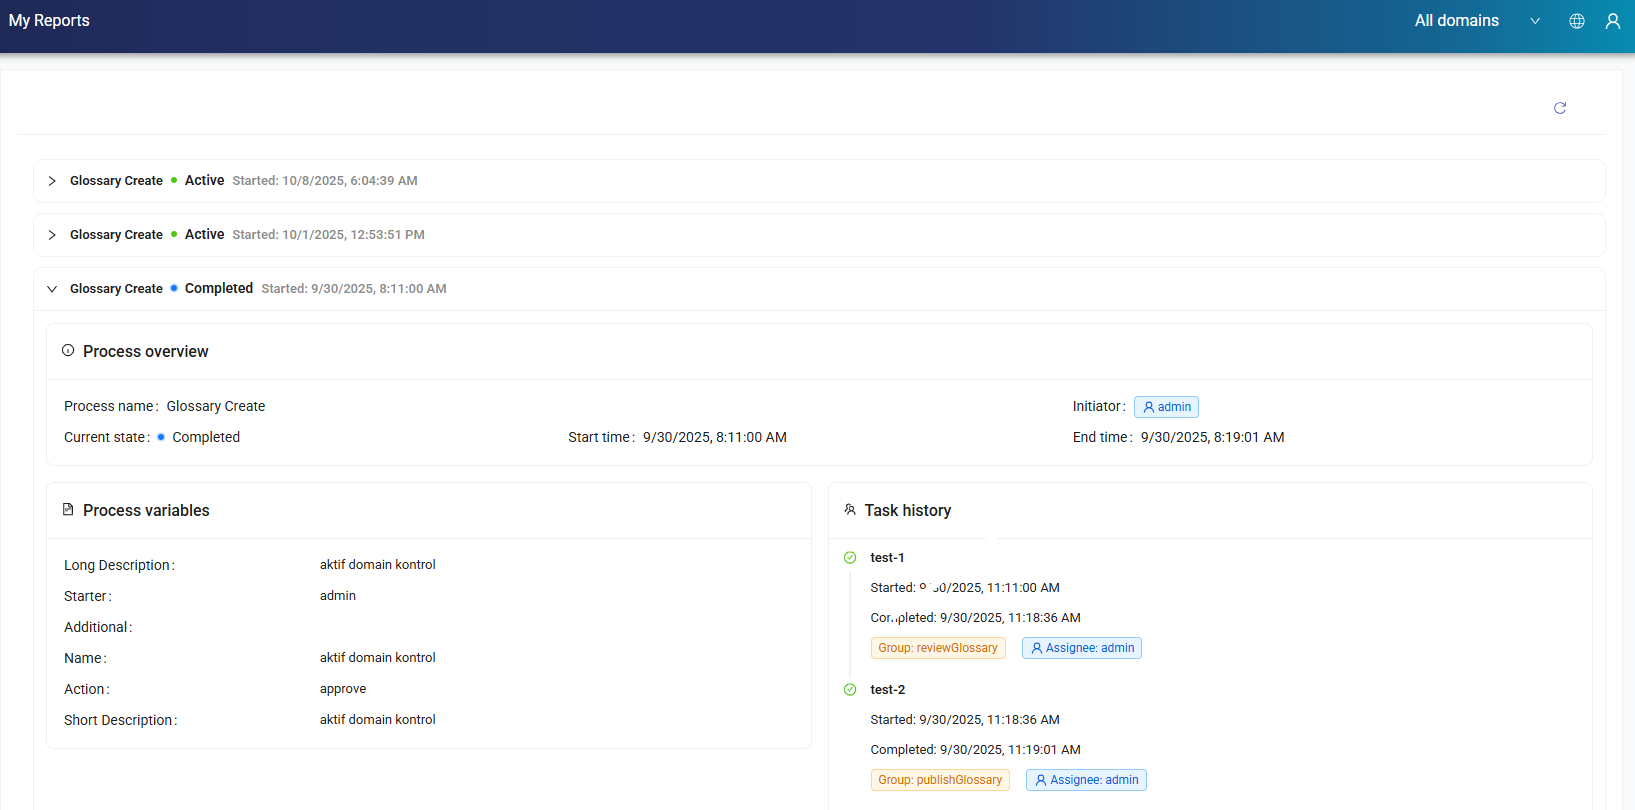Expand the Glossary Create started 10/1/2025
The image size is (1635, 810).
pos(52,235)
